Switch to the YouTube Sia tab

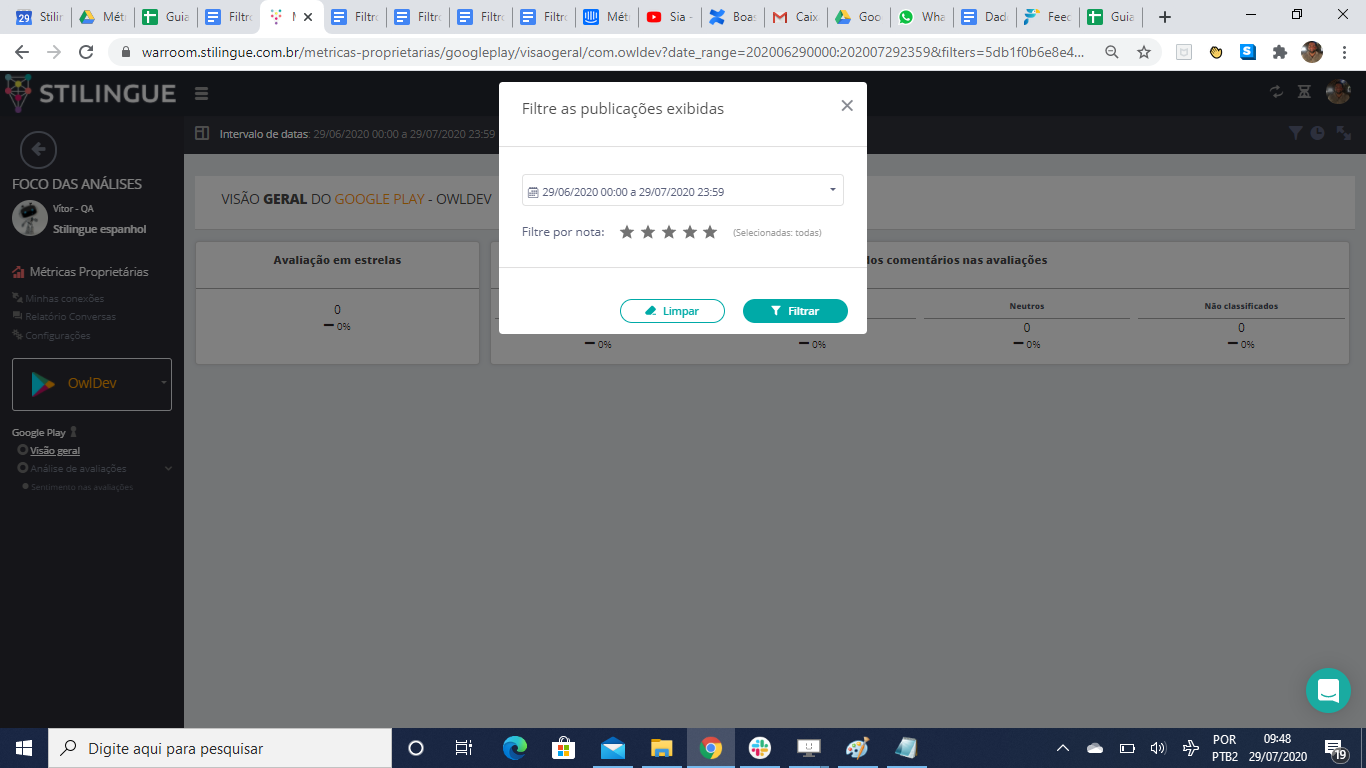(668, 17)
